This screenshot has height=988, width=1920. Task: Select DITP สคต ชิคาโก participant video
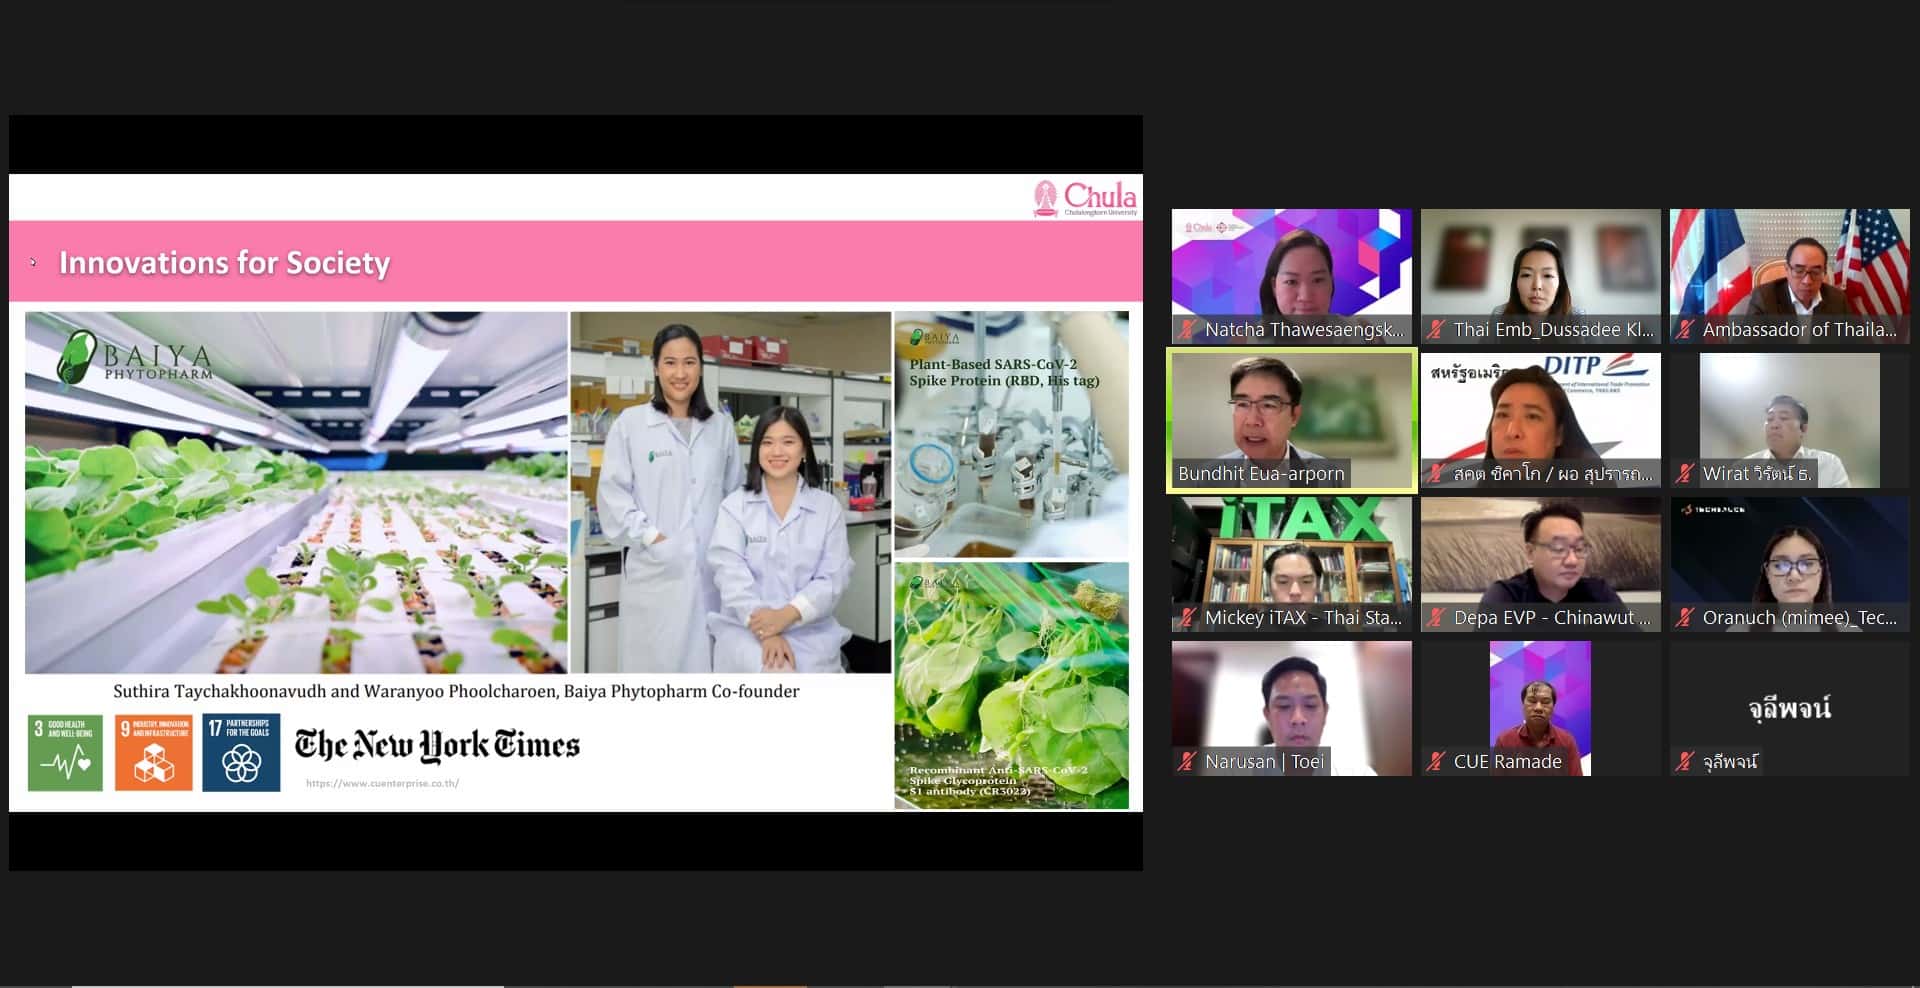pyautogui.click(x=1540, y=420)
